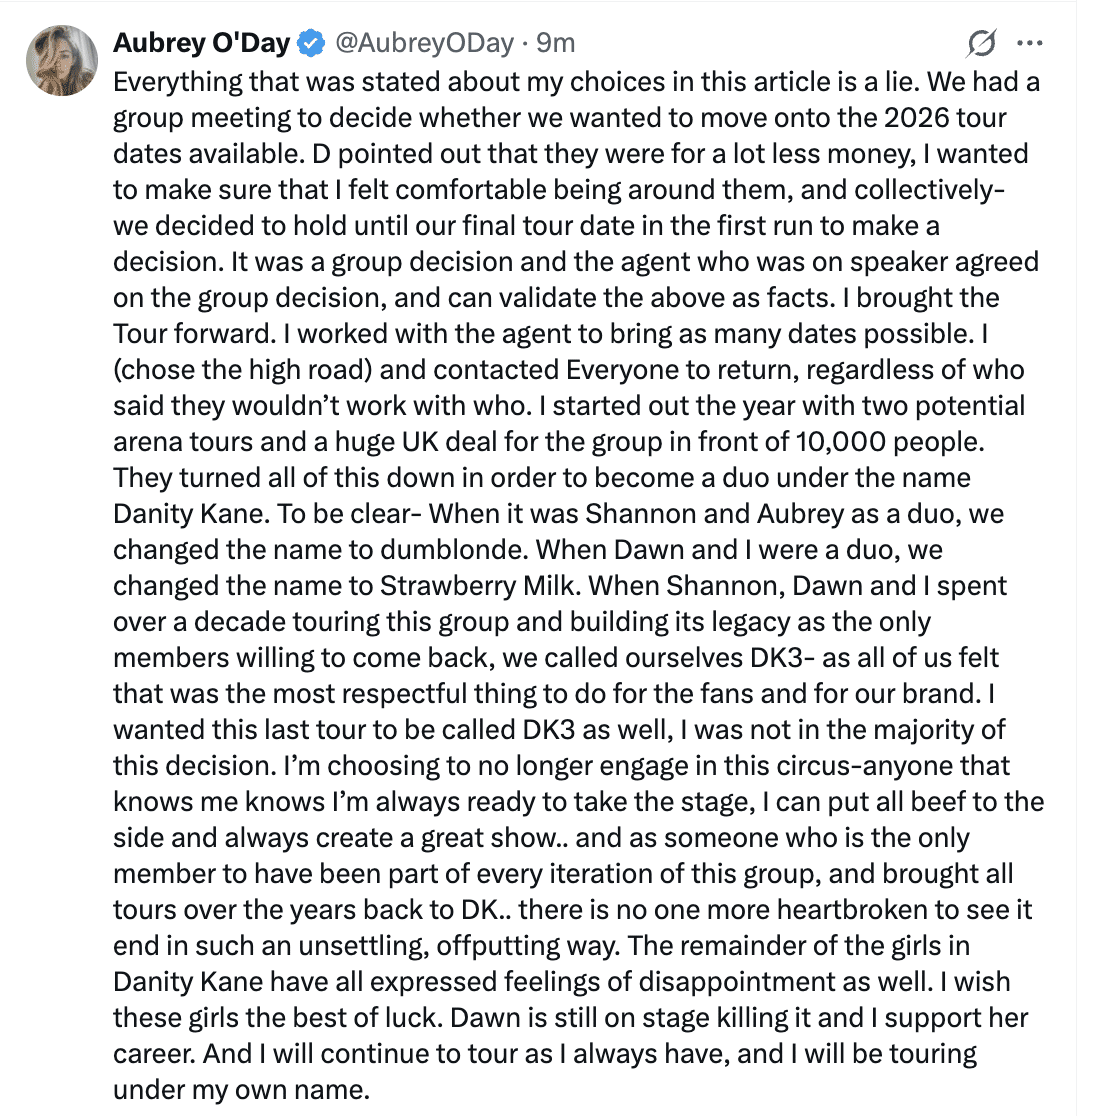
Task: Open the three-dot More options menu
Action: (1029, 43)
